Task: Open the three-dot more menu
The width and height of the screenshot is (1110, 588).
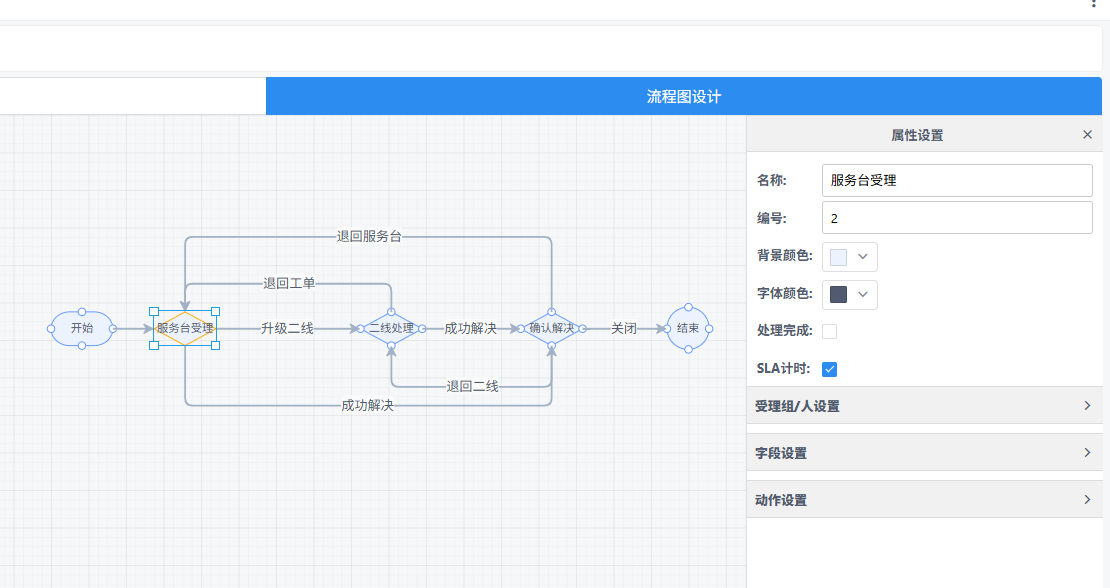Action: coord(1094,4)
